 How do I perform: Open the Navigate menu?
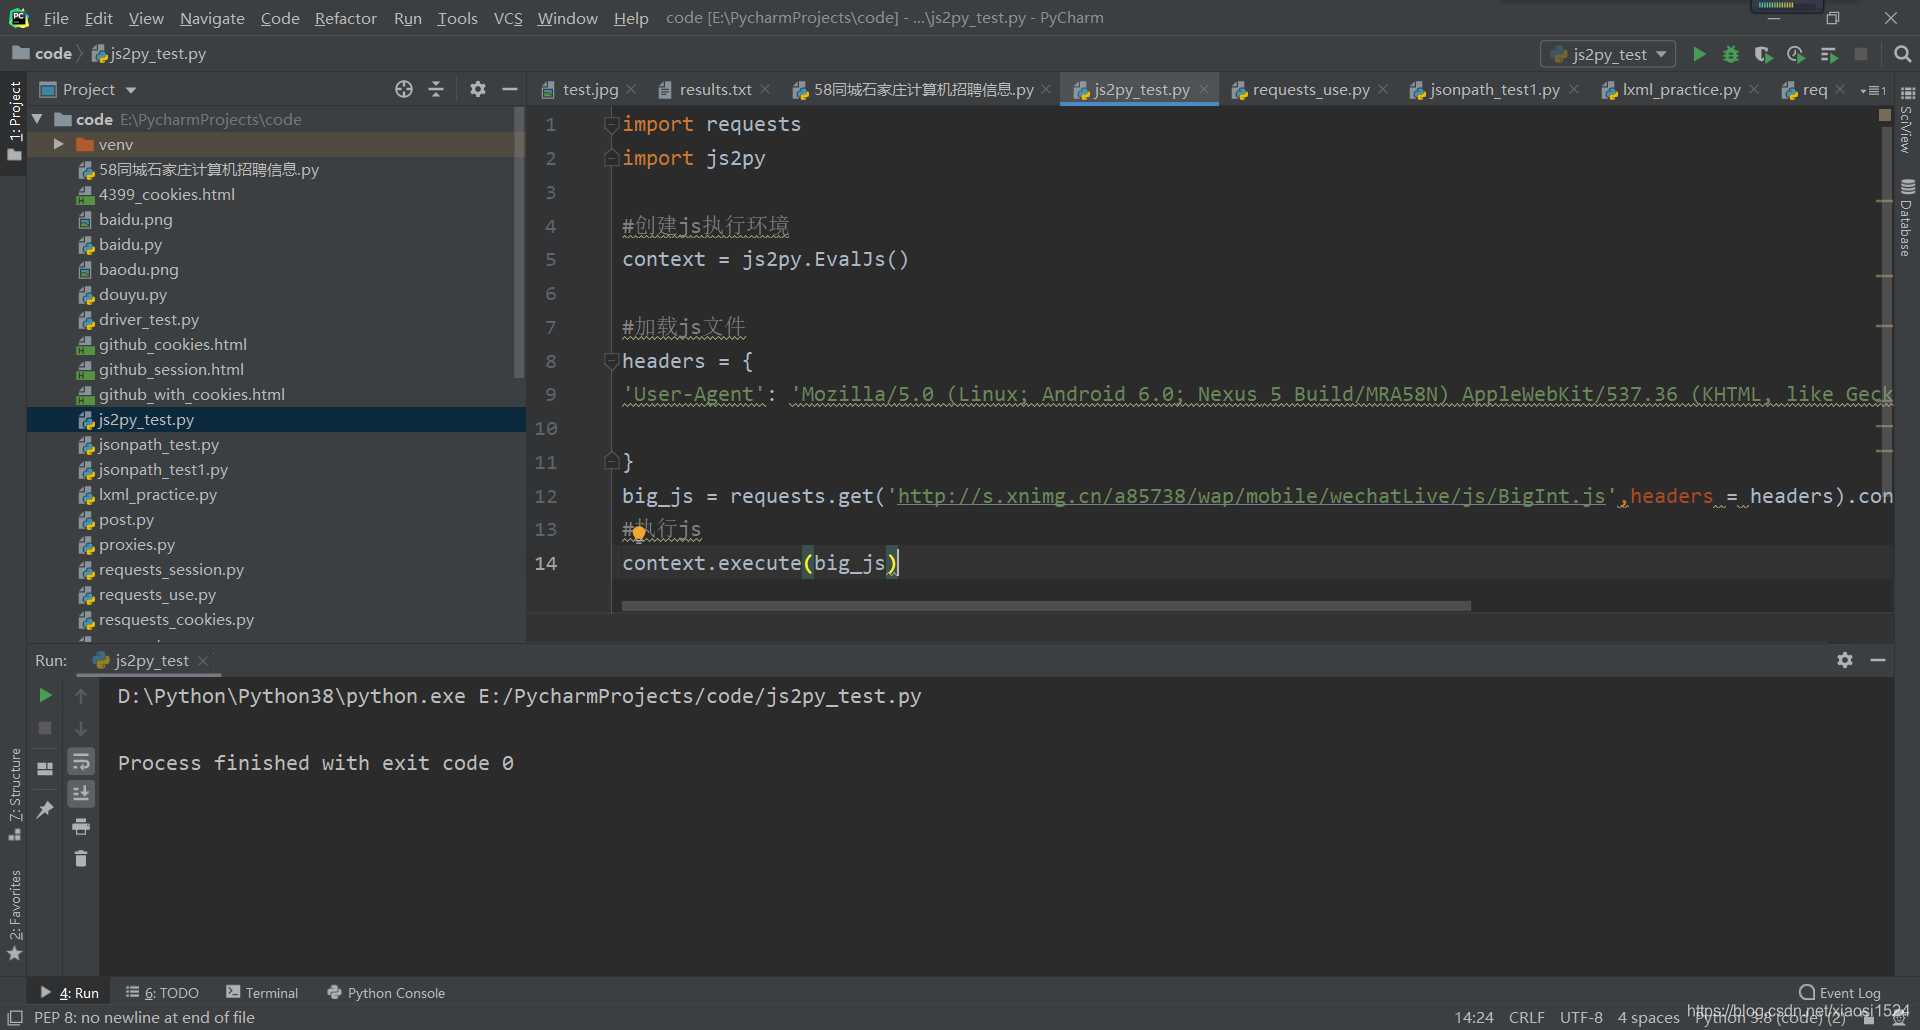pyautogui.click(x=212, y=18)
